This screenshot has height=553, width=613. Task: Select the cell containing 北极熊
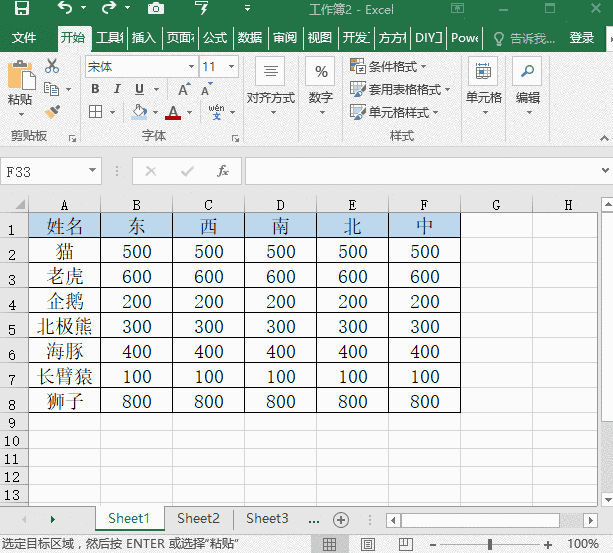pyautogui.click(x=65, y=326)
